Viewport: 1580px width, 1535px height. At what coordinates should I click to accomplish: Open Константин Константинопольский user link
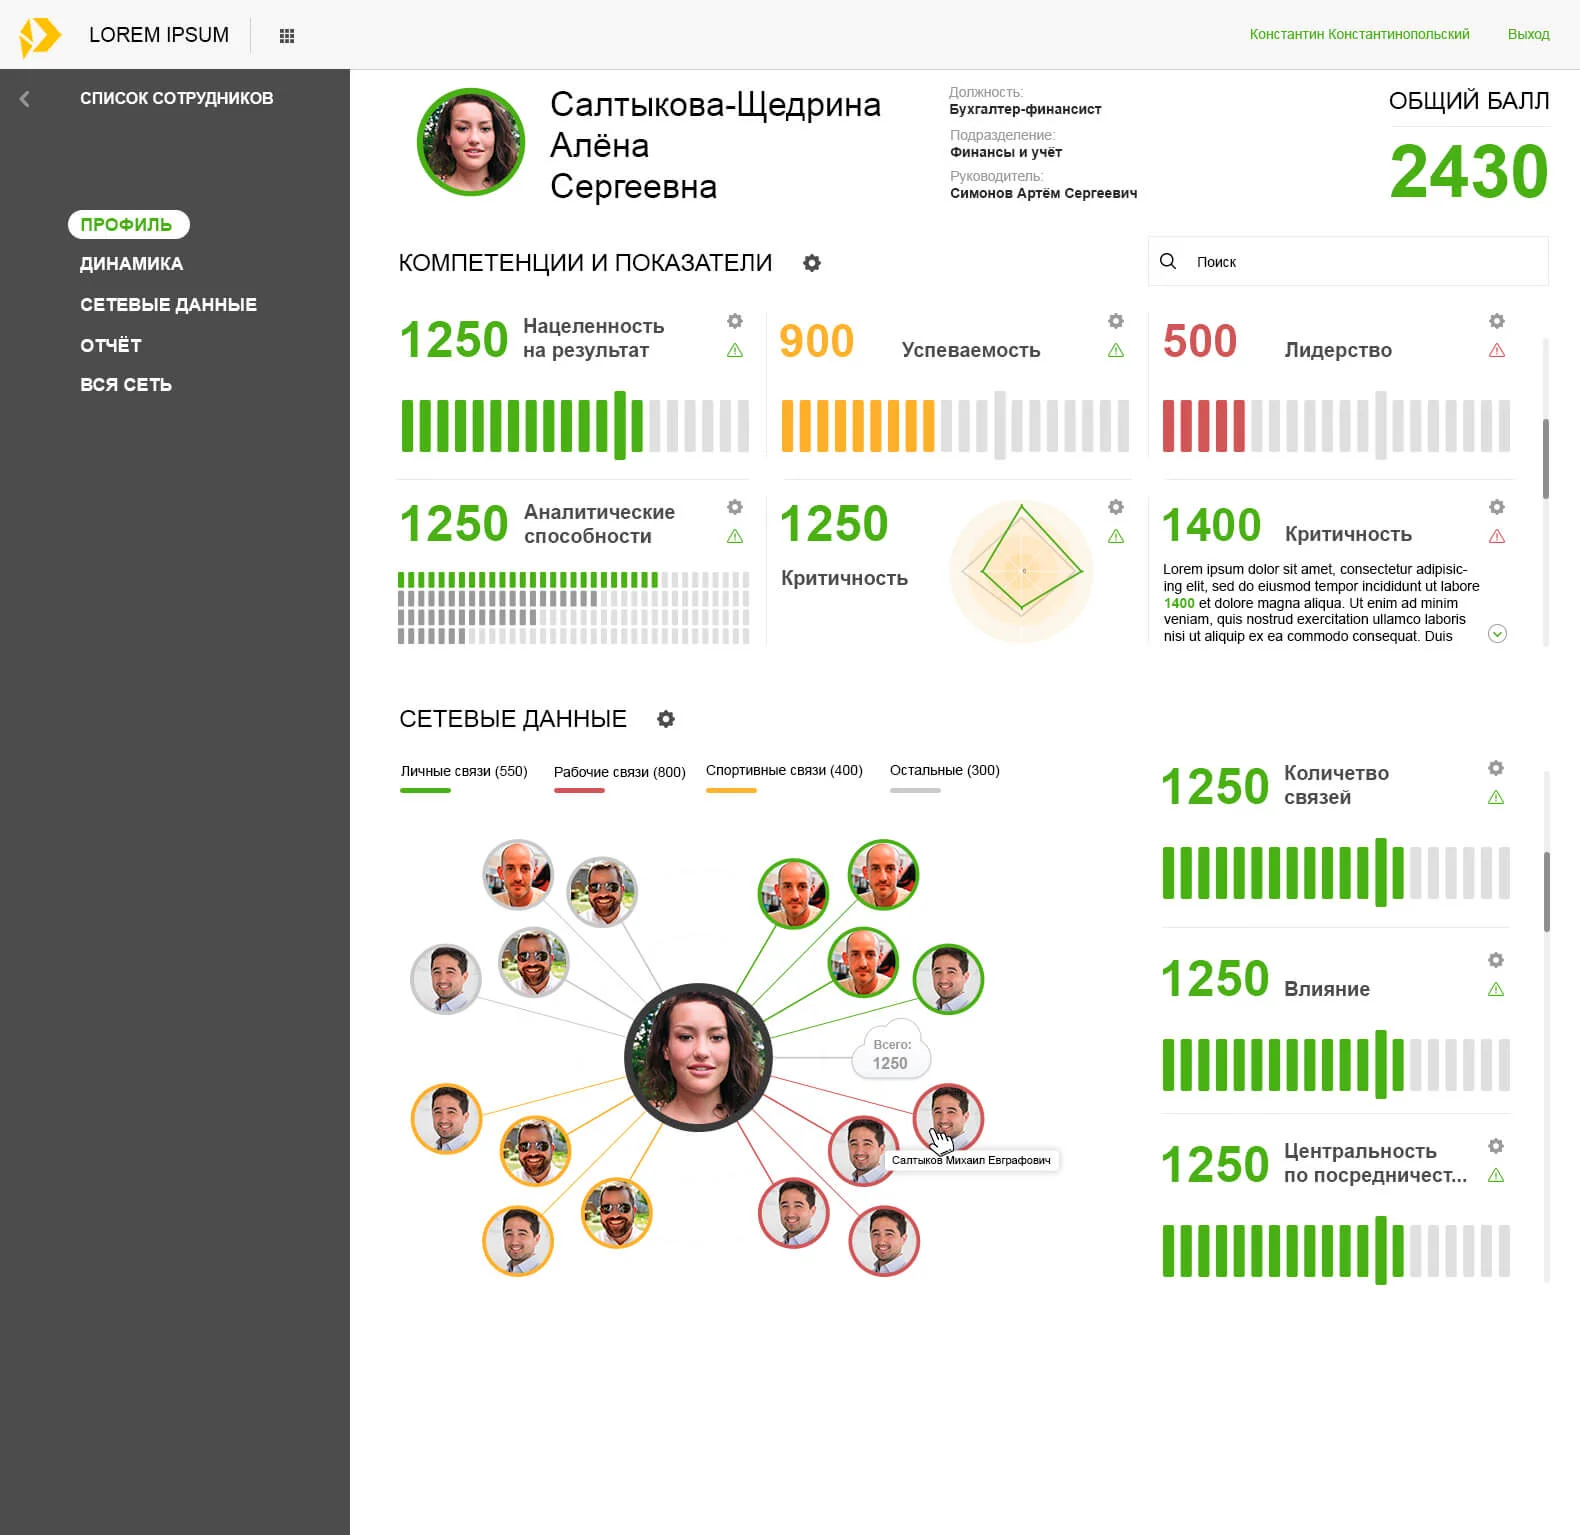pos(1359,34)
